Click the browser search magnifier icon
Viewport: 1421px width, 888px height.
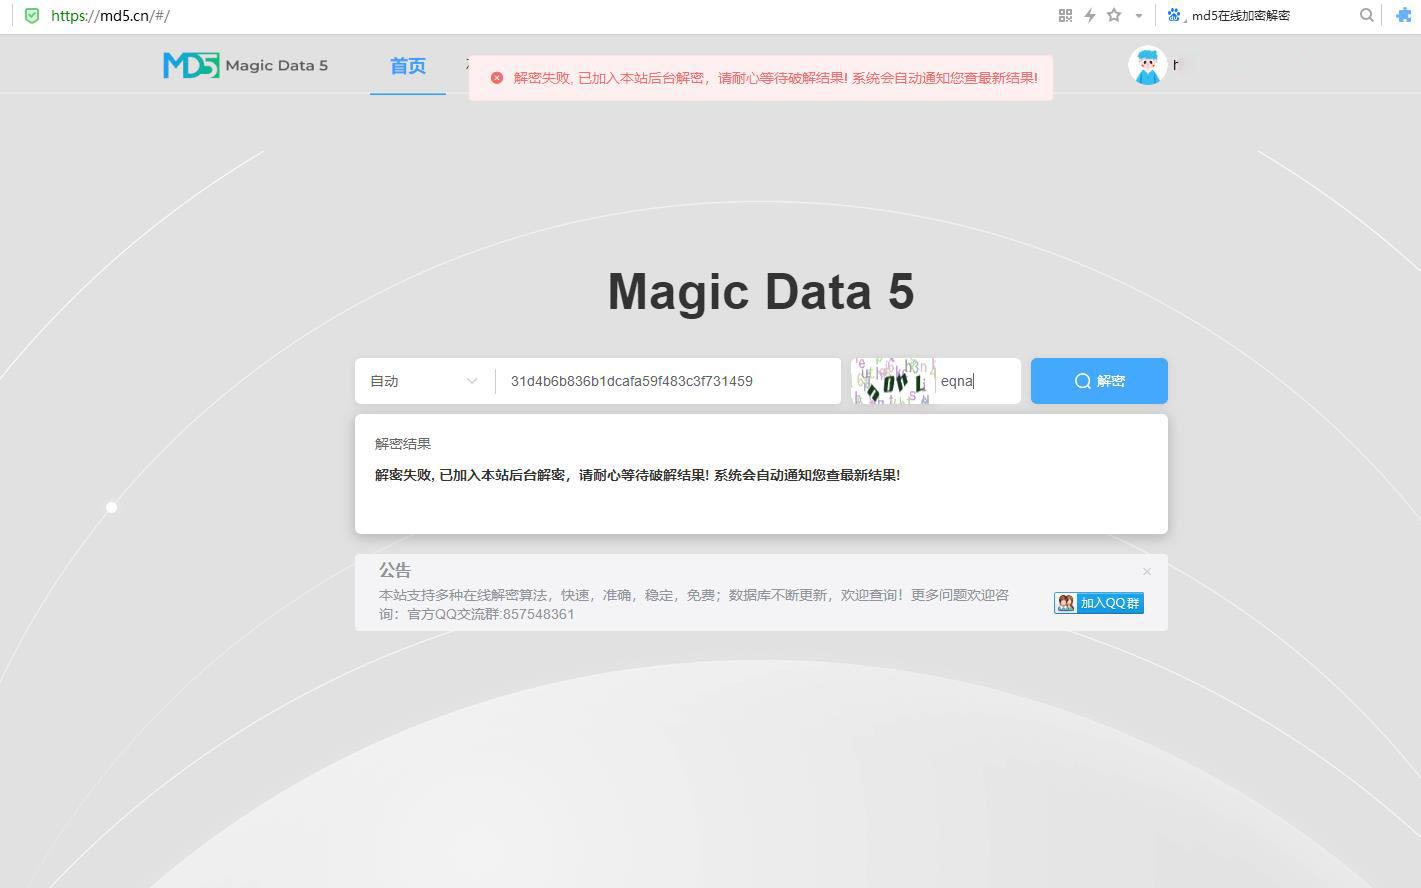click(x=1367, y=15)
